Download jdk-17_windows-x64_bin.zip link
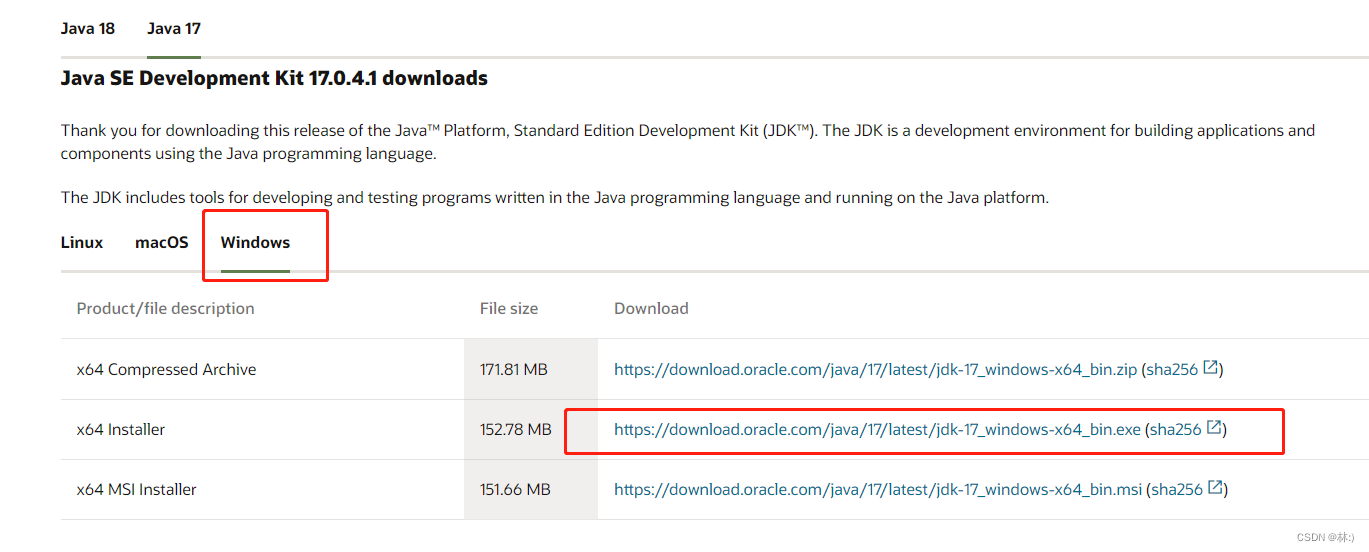 (876, 369)
